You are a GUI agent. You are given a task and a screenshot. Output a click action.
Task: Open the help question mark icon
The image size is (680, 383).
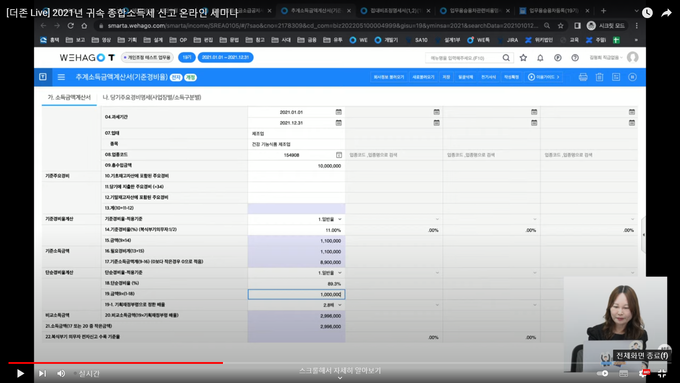coord(575,58)
